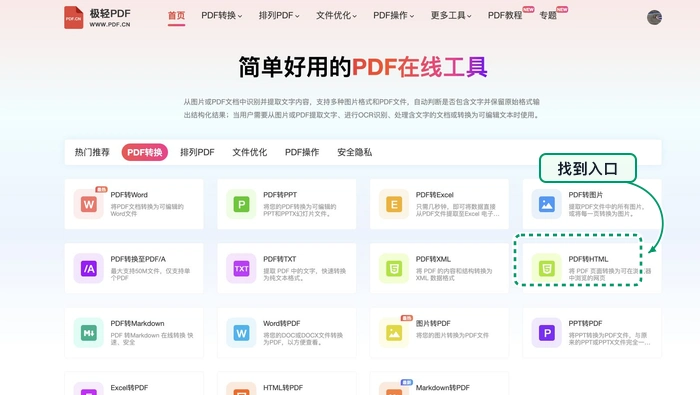Open 专题 in navigation bar
This screenshot has width=700, height=395.
[x=548, y=15]
